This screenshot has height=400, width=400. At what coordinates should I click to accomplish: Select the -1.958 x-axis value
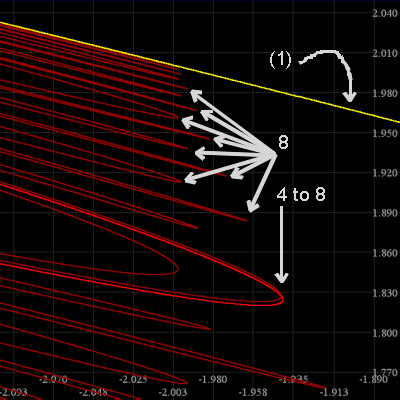click(x=253, y=392)
